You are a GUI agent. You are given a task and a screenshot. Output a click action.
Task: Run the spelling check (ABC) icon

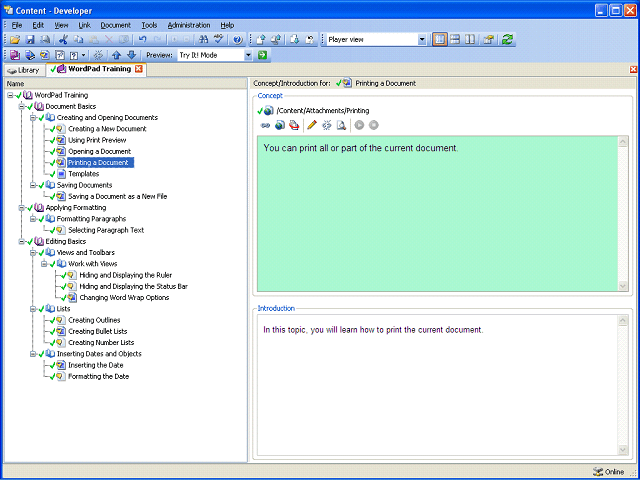[x=219, y=40]
